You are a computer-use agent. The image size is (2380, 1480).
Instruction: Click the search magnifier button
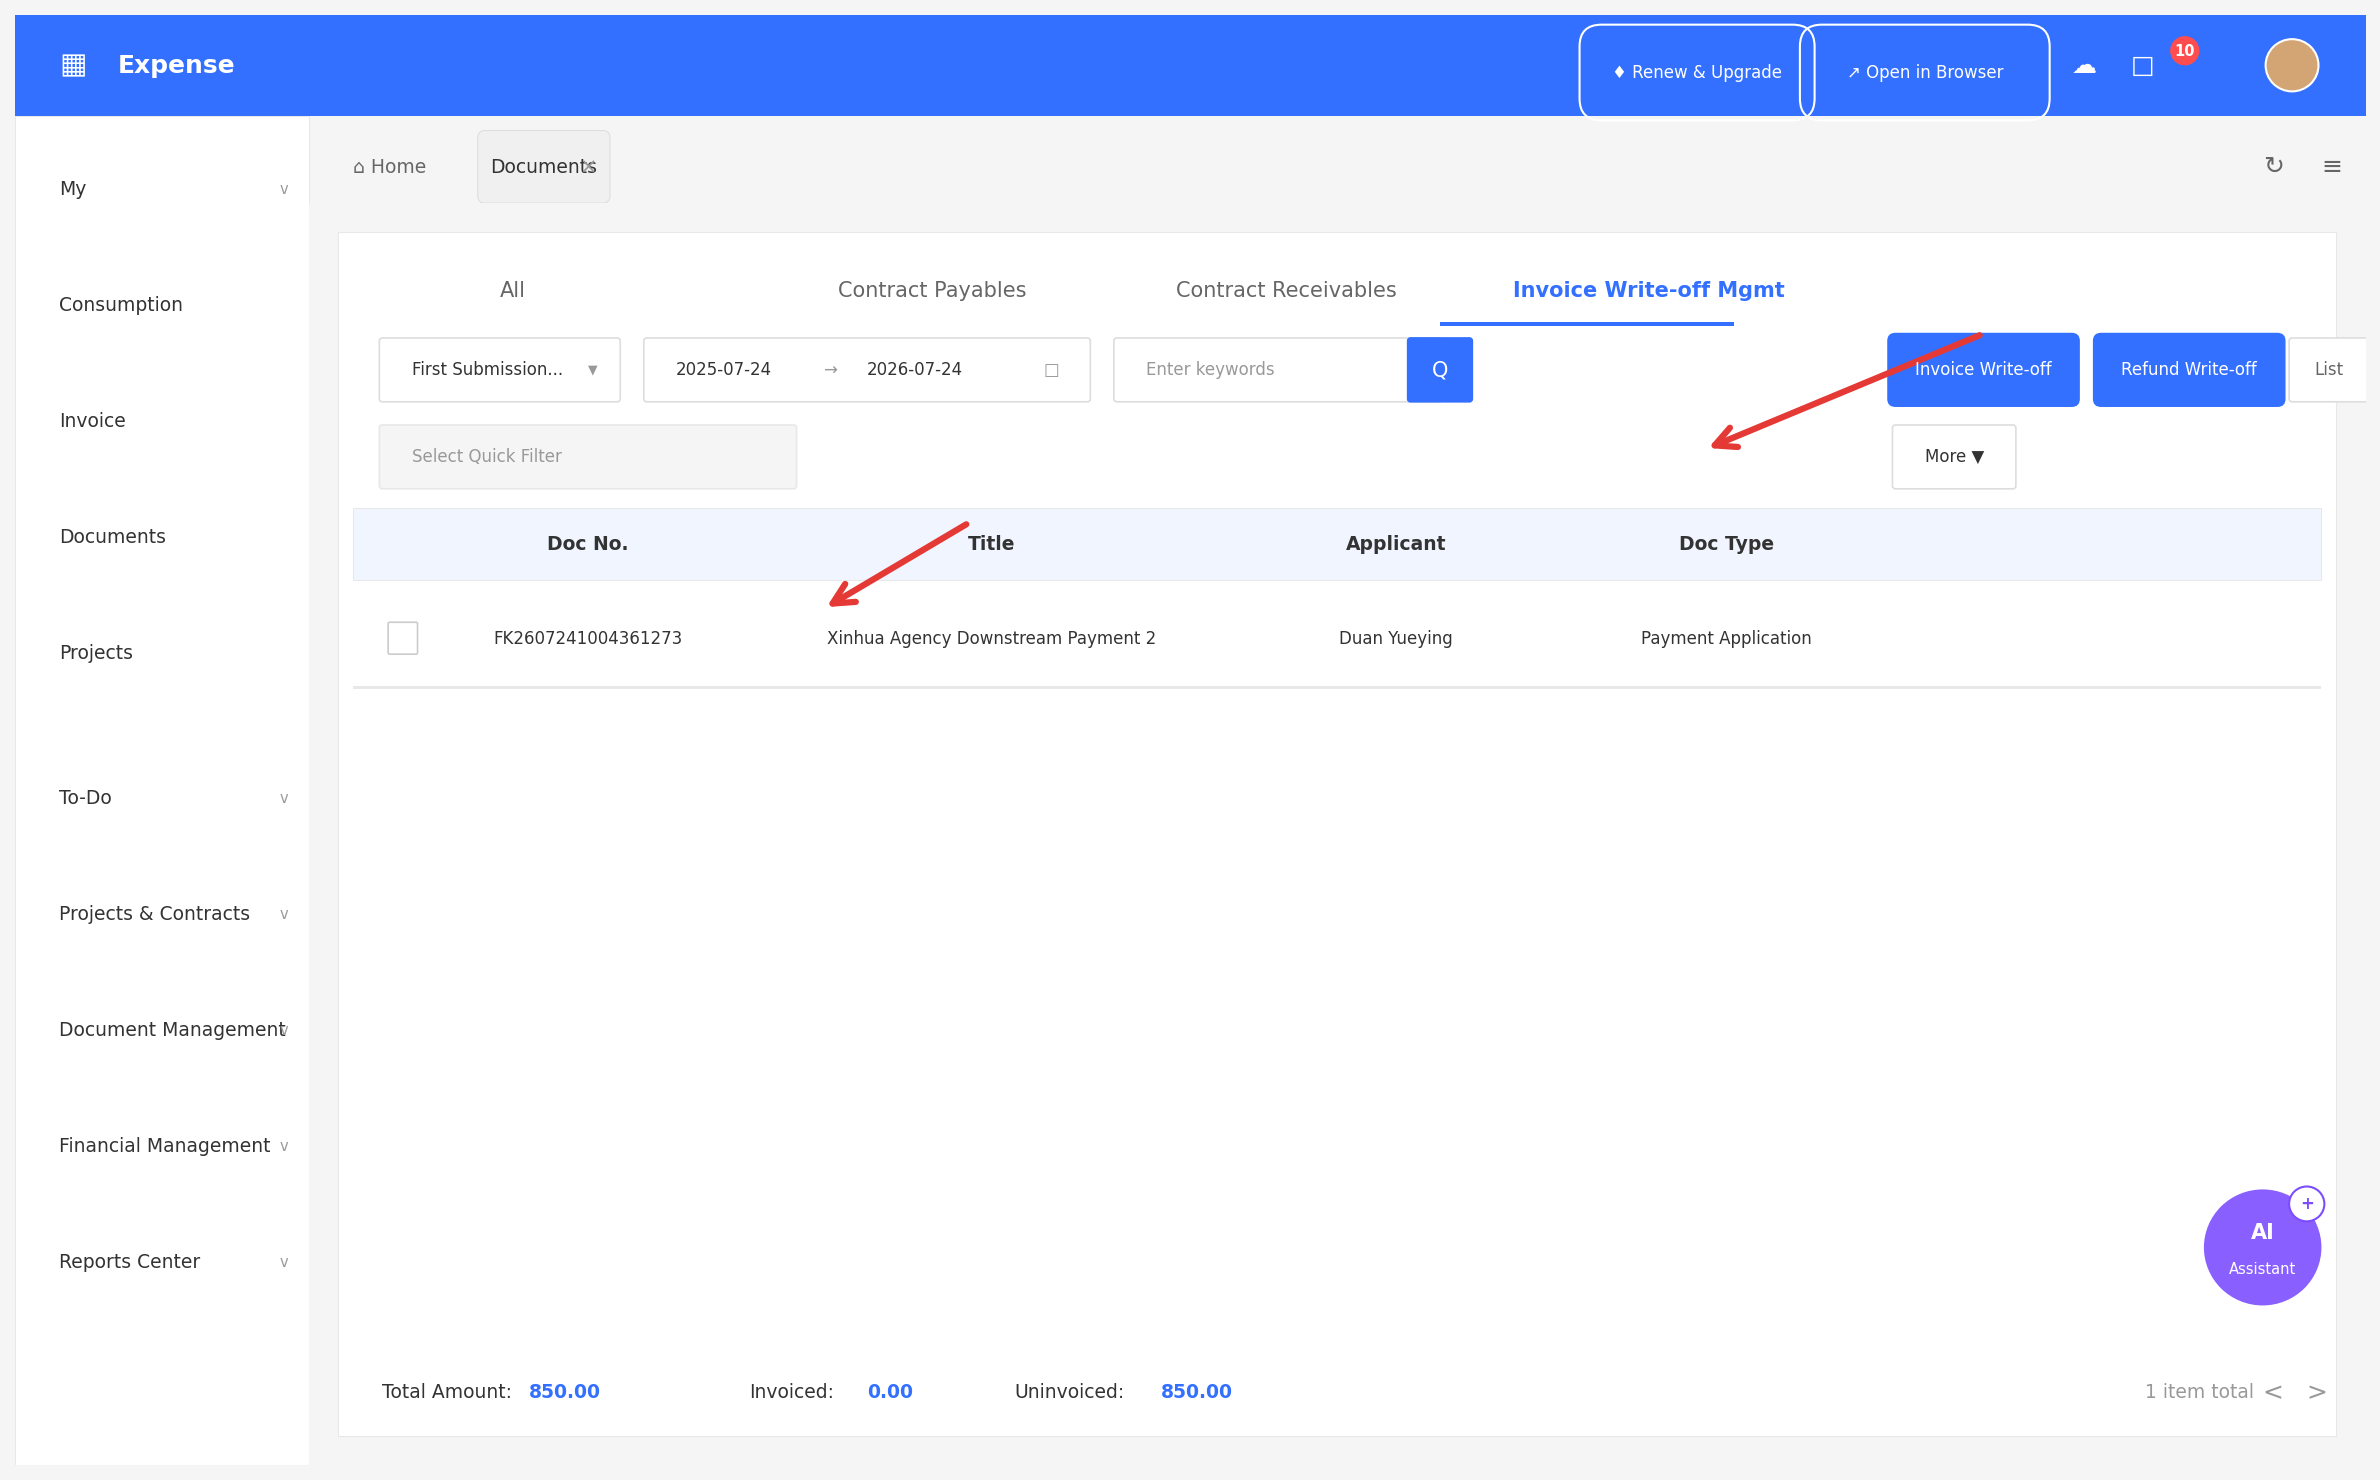[x=1439, y=370]
